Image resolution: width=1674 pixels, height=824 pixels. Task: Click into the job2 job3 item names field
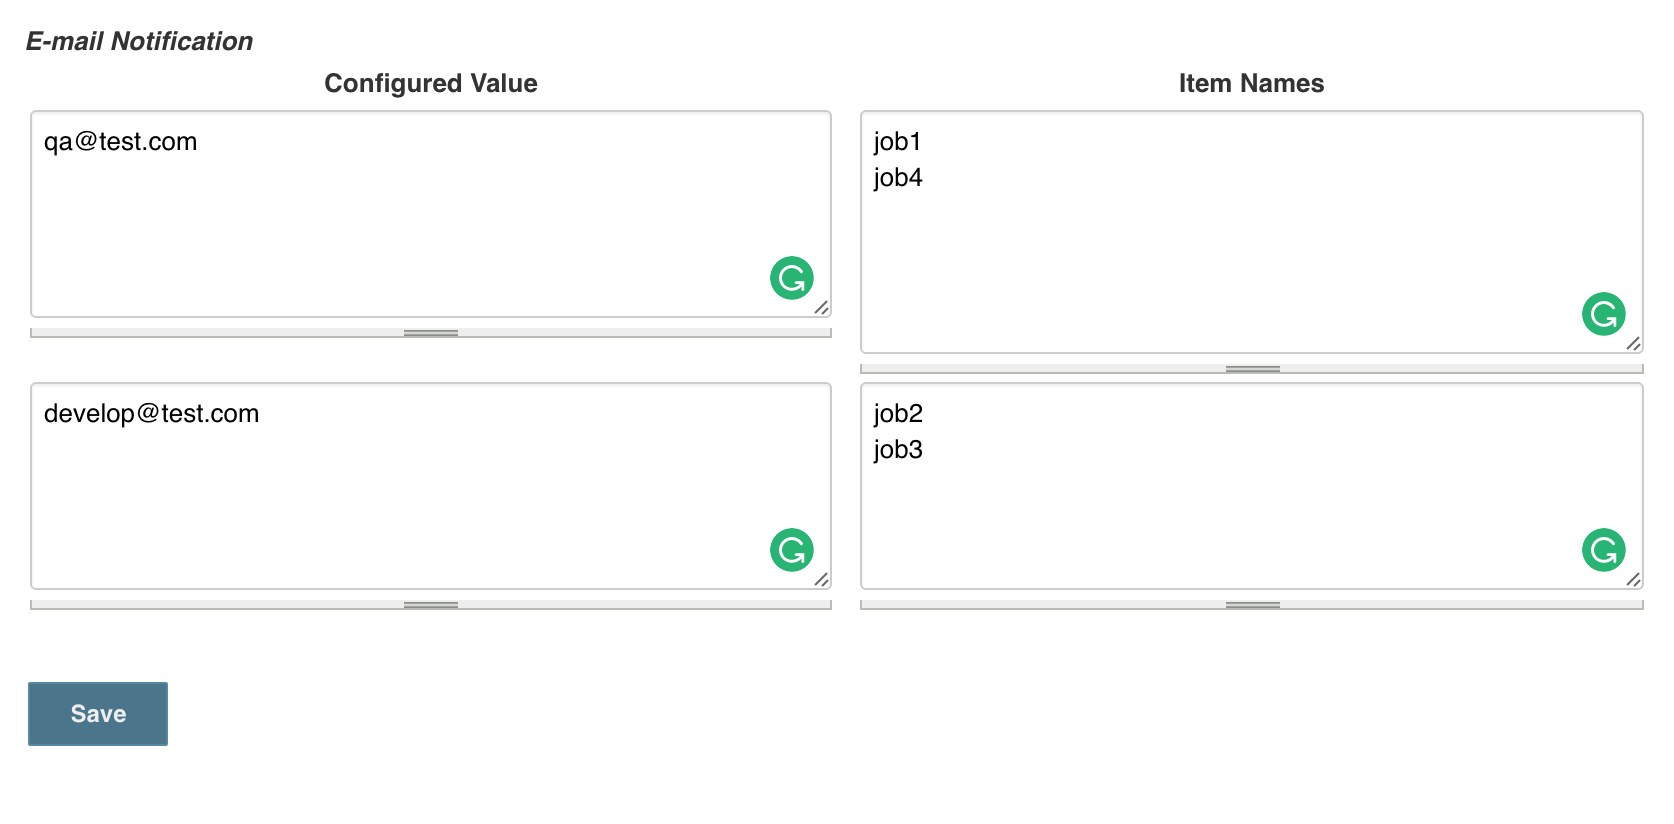pos(1252,486)
